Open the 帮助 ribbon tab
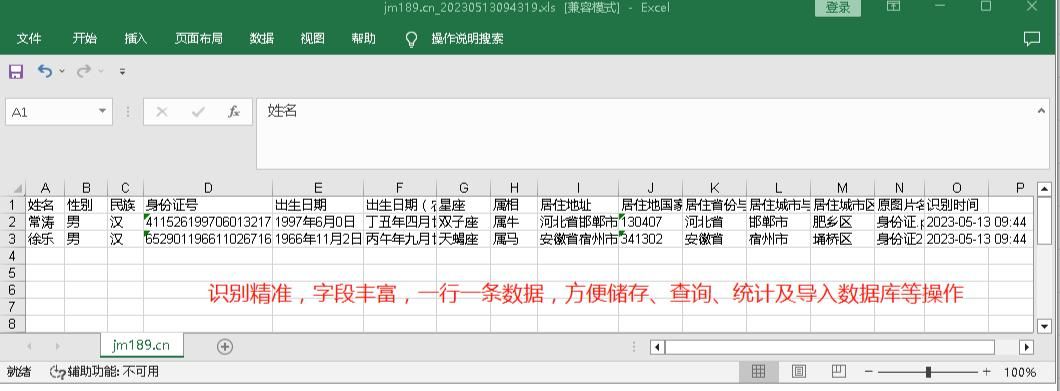Image resolution: width=1060 pixels, height=391 pixels. (x=363, y=39)
